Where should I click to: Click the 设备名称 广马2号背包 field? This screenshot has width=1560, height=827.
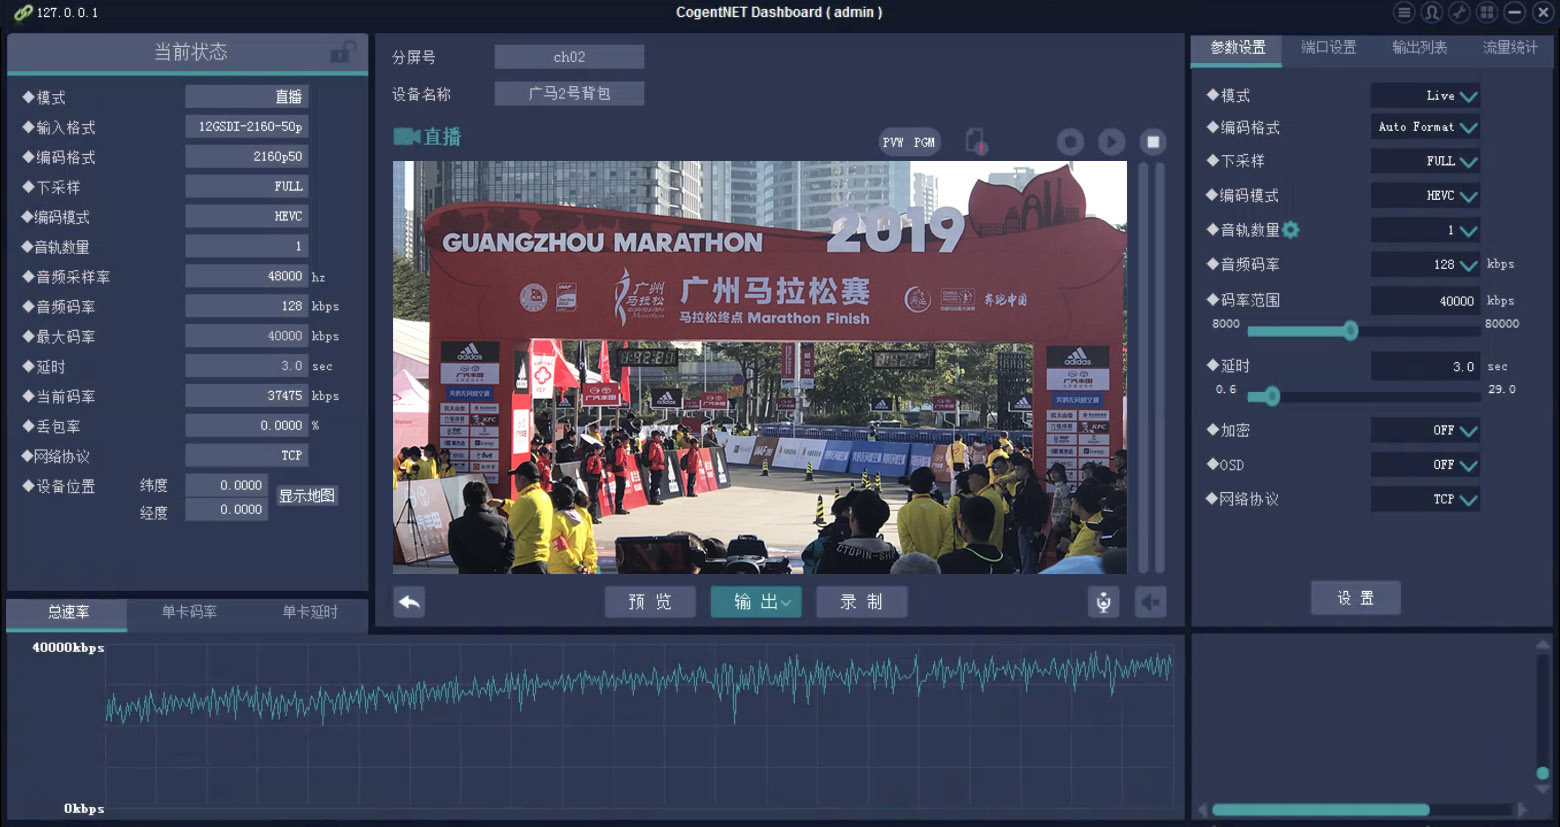(x=569, y=93)
